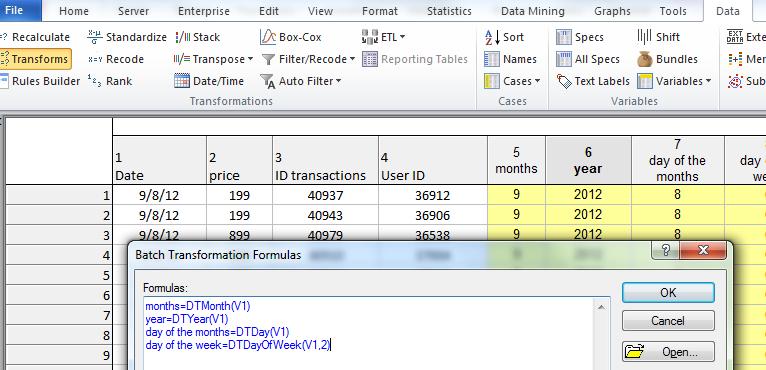This screenshot has width=766, height=370.
Task: Click the Cases icon
Action: coord(491,81)
